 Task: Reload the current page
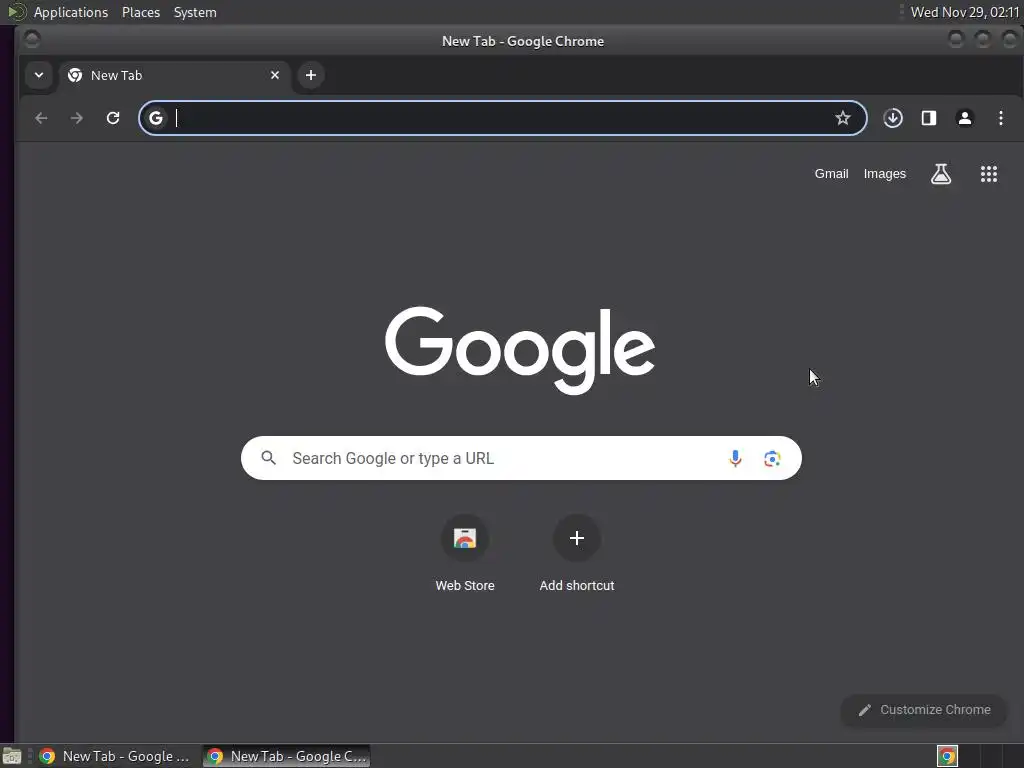pos(113,118)
